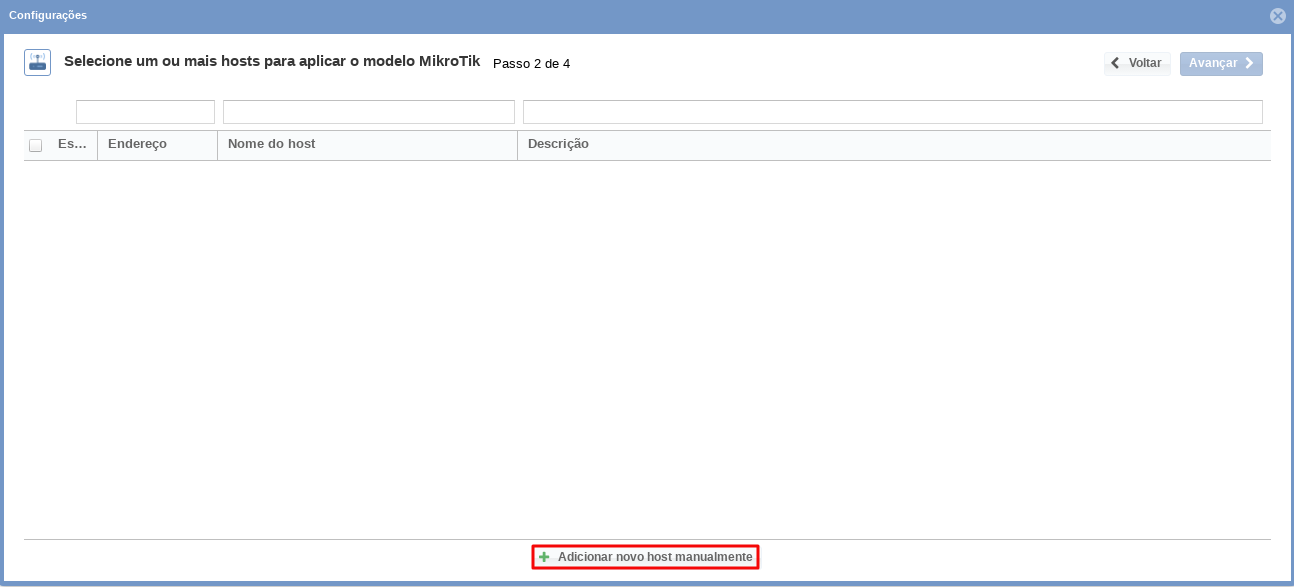
Task: Focus the Nome do host filter field
Action: tap(368, 112)
